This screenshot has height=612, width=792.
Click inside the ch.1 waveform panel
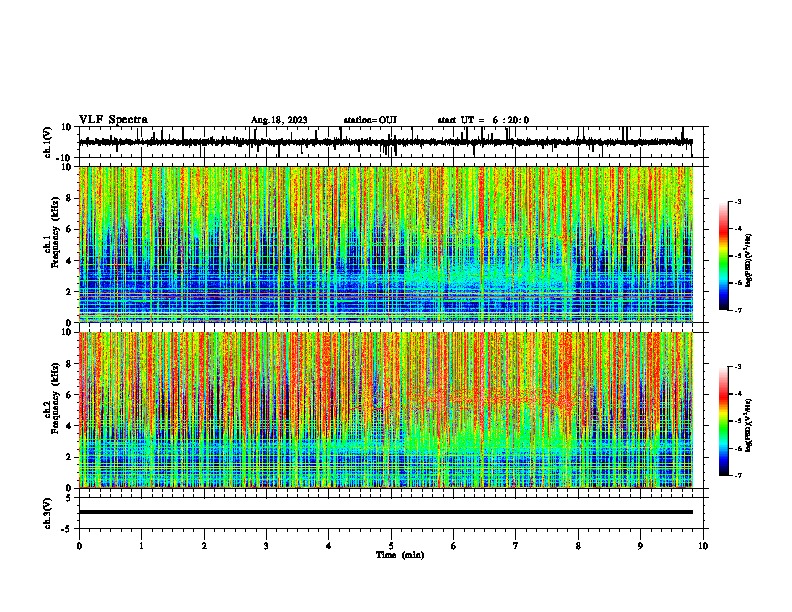[x=391, y=142]
